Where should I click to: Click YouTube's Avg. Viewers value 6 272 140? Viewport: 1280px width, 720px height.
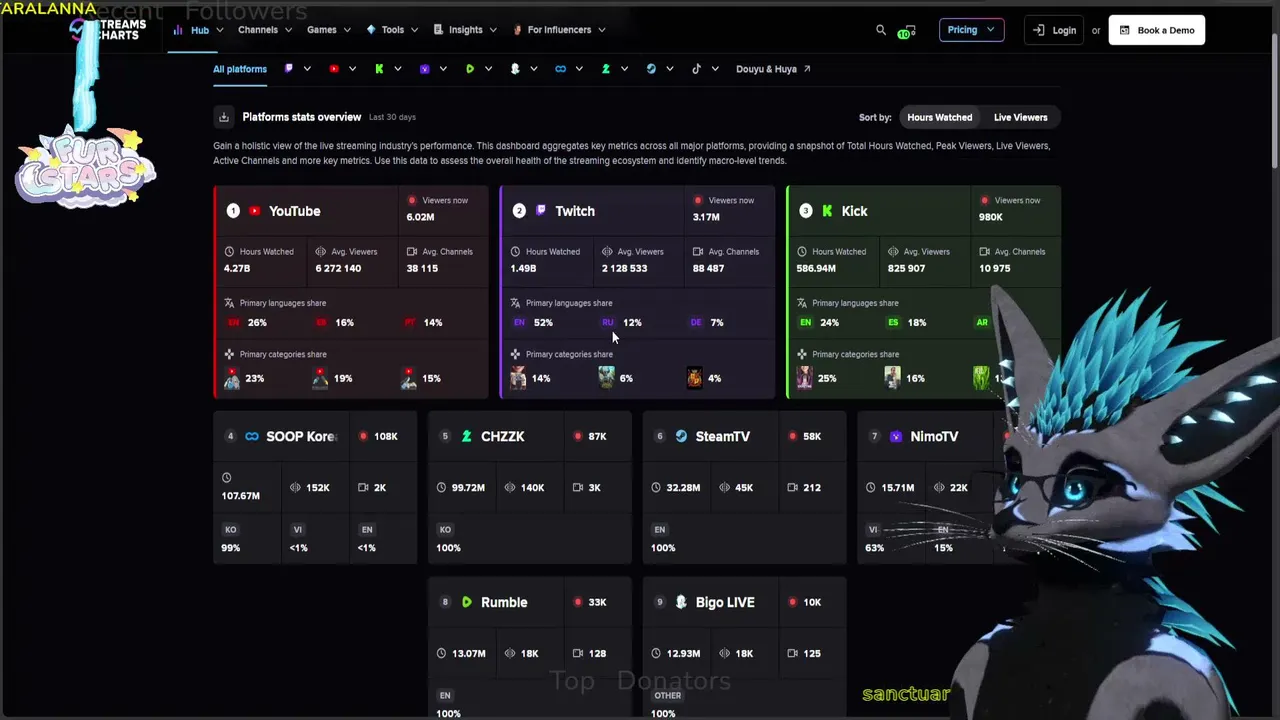point(338,268)
